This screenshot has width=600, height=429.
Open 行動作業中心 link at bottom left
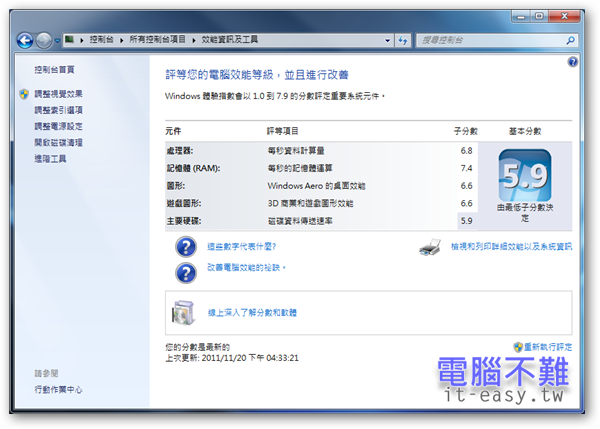(x=58, y=389)
